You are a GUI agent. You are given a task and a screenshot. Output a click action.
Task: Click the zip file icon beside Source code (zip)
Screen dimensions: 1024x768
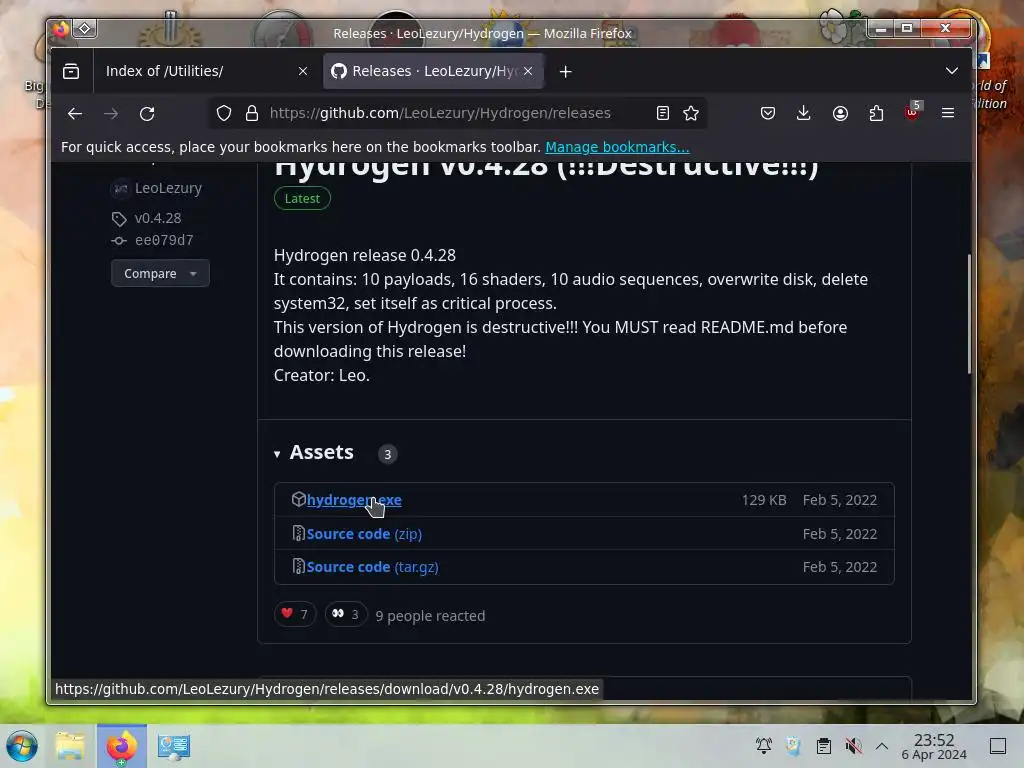click(x=298, y=534)
